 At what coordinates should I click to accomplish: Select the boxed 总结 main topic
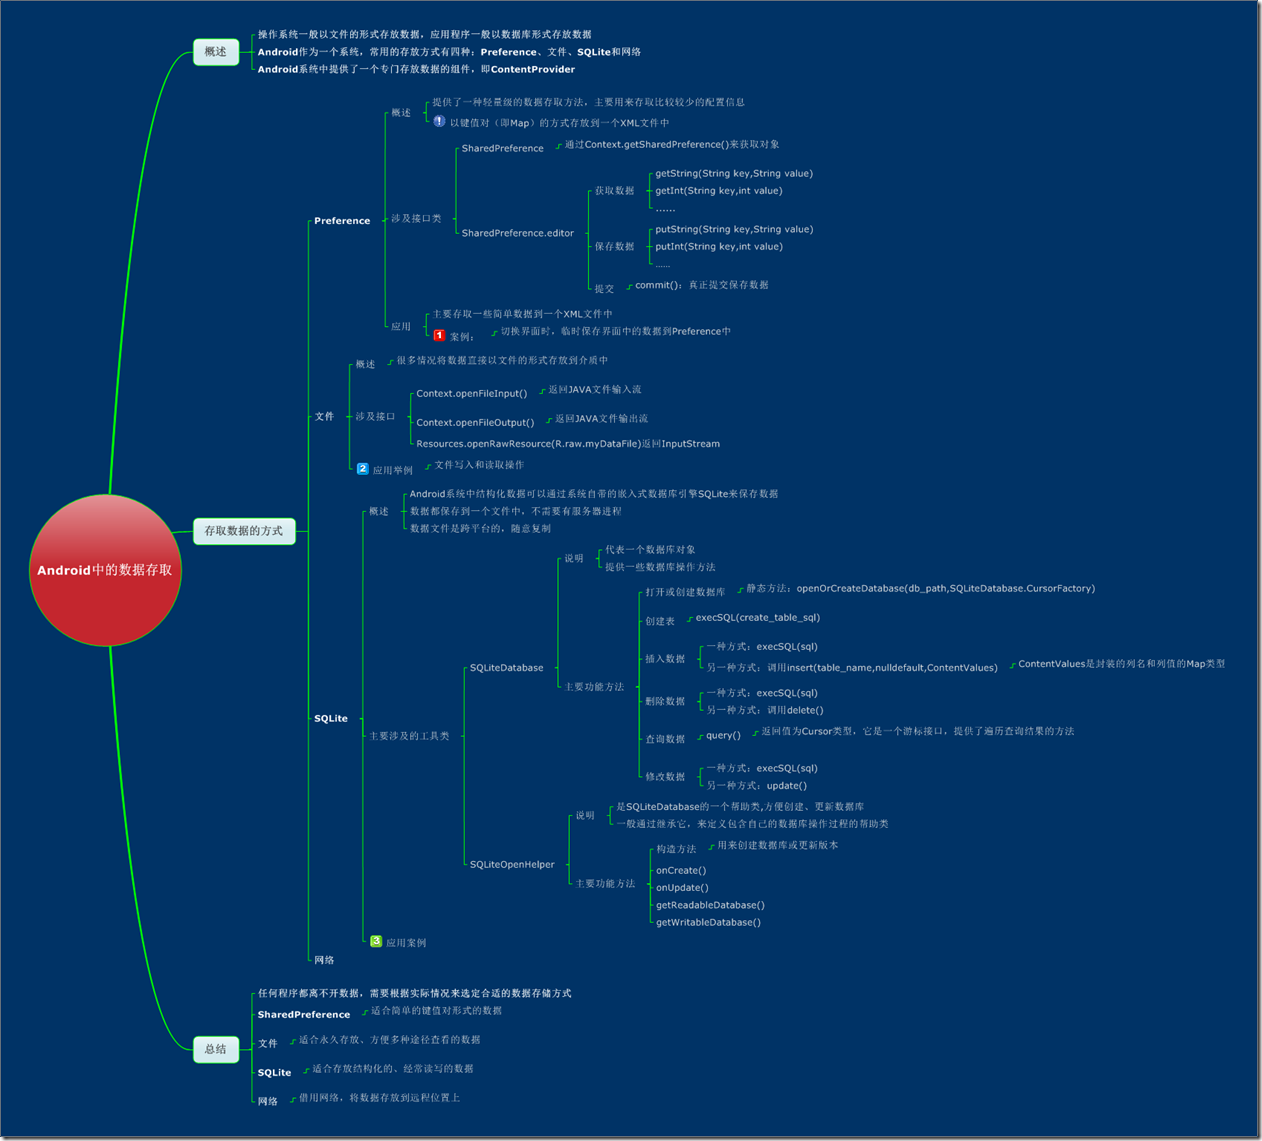coord(216,1049)
